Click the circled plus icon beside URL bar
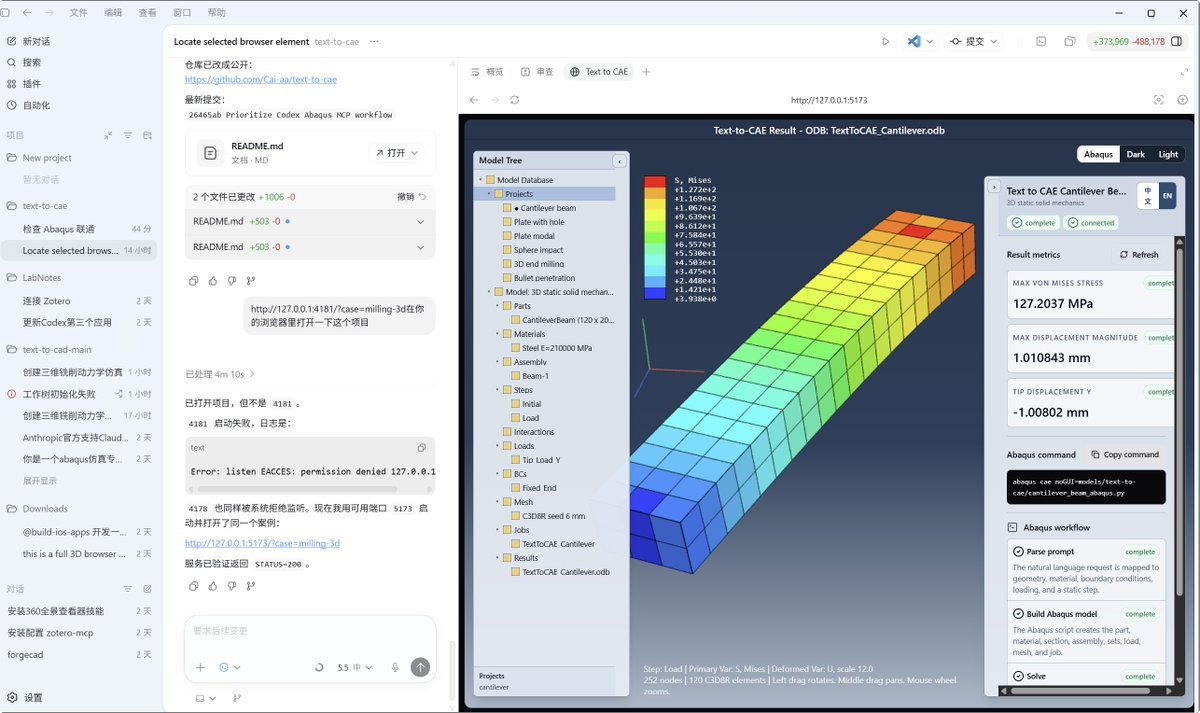1200x713 pixels. pyautogui.click(x=1183, y=100)
